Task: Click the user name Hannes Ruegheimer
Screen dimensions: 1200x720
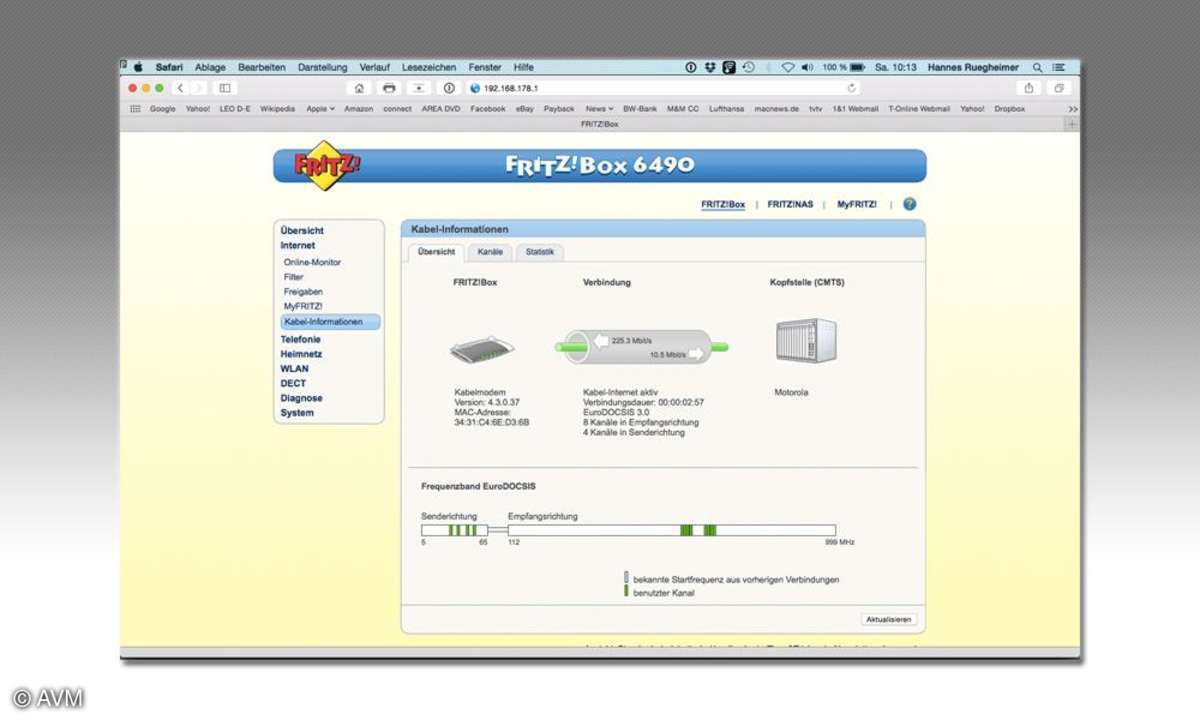Action: tap(973, 67)
